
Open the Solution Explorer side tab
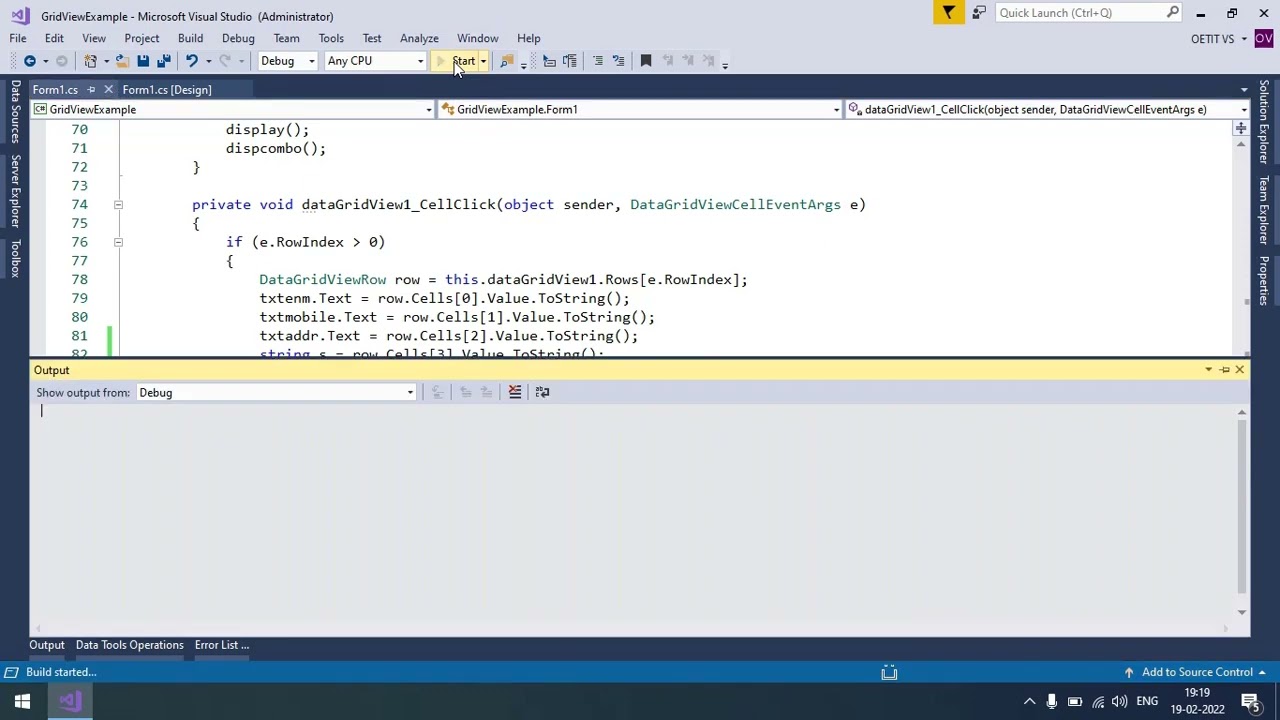pos(1264,122)
